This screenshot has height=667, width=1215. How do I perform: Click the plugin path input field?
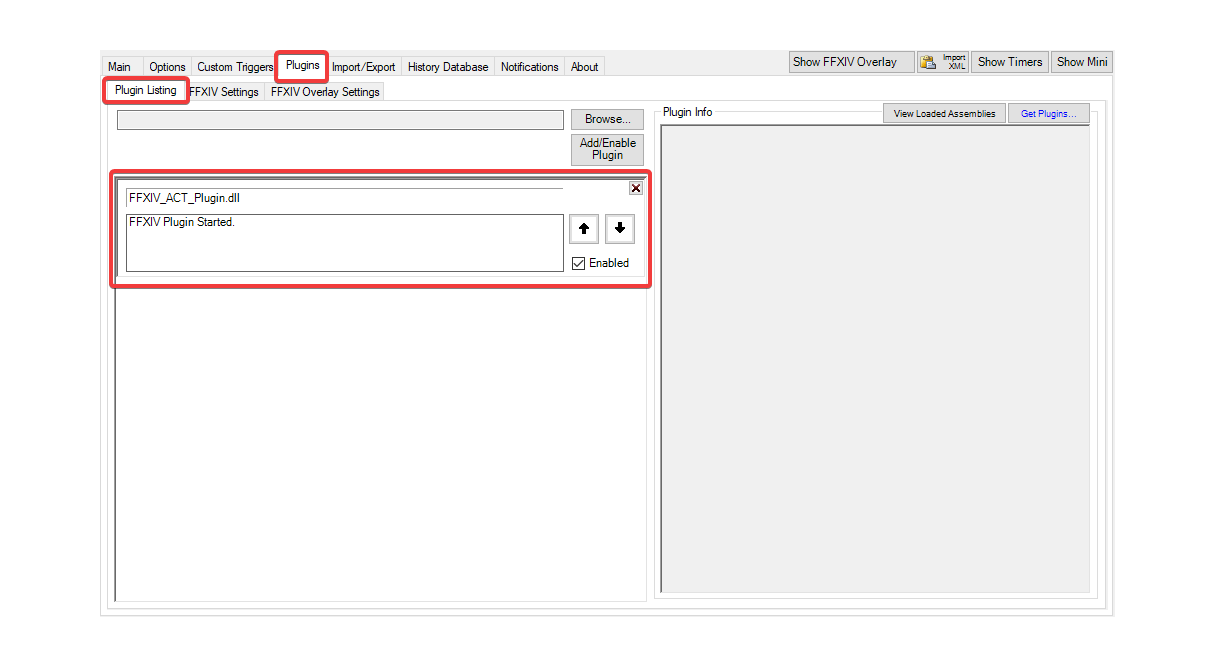(x=340, y=119)
